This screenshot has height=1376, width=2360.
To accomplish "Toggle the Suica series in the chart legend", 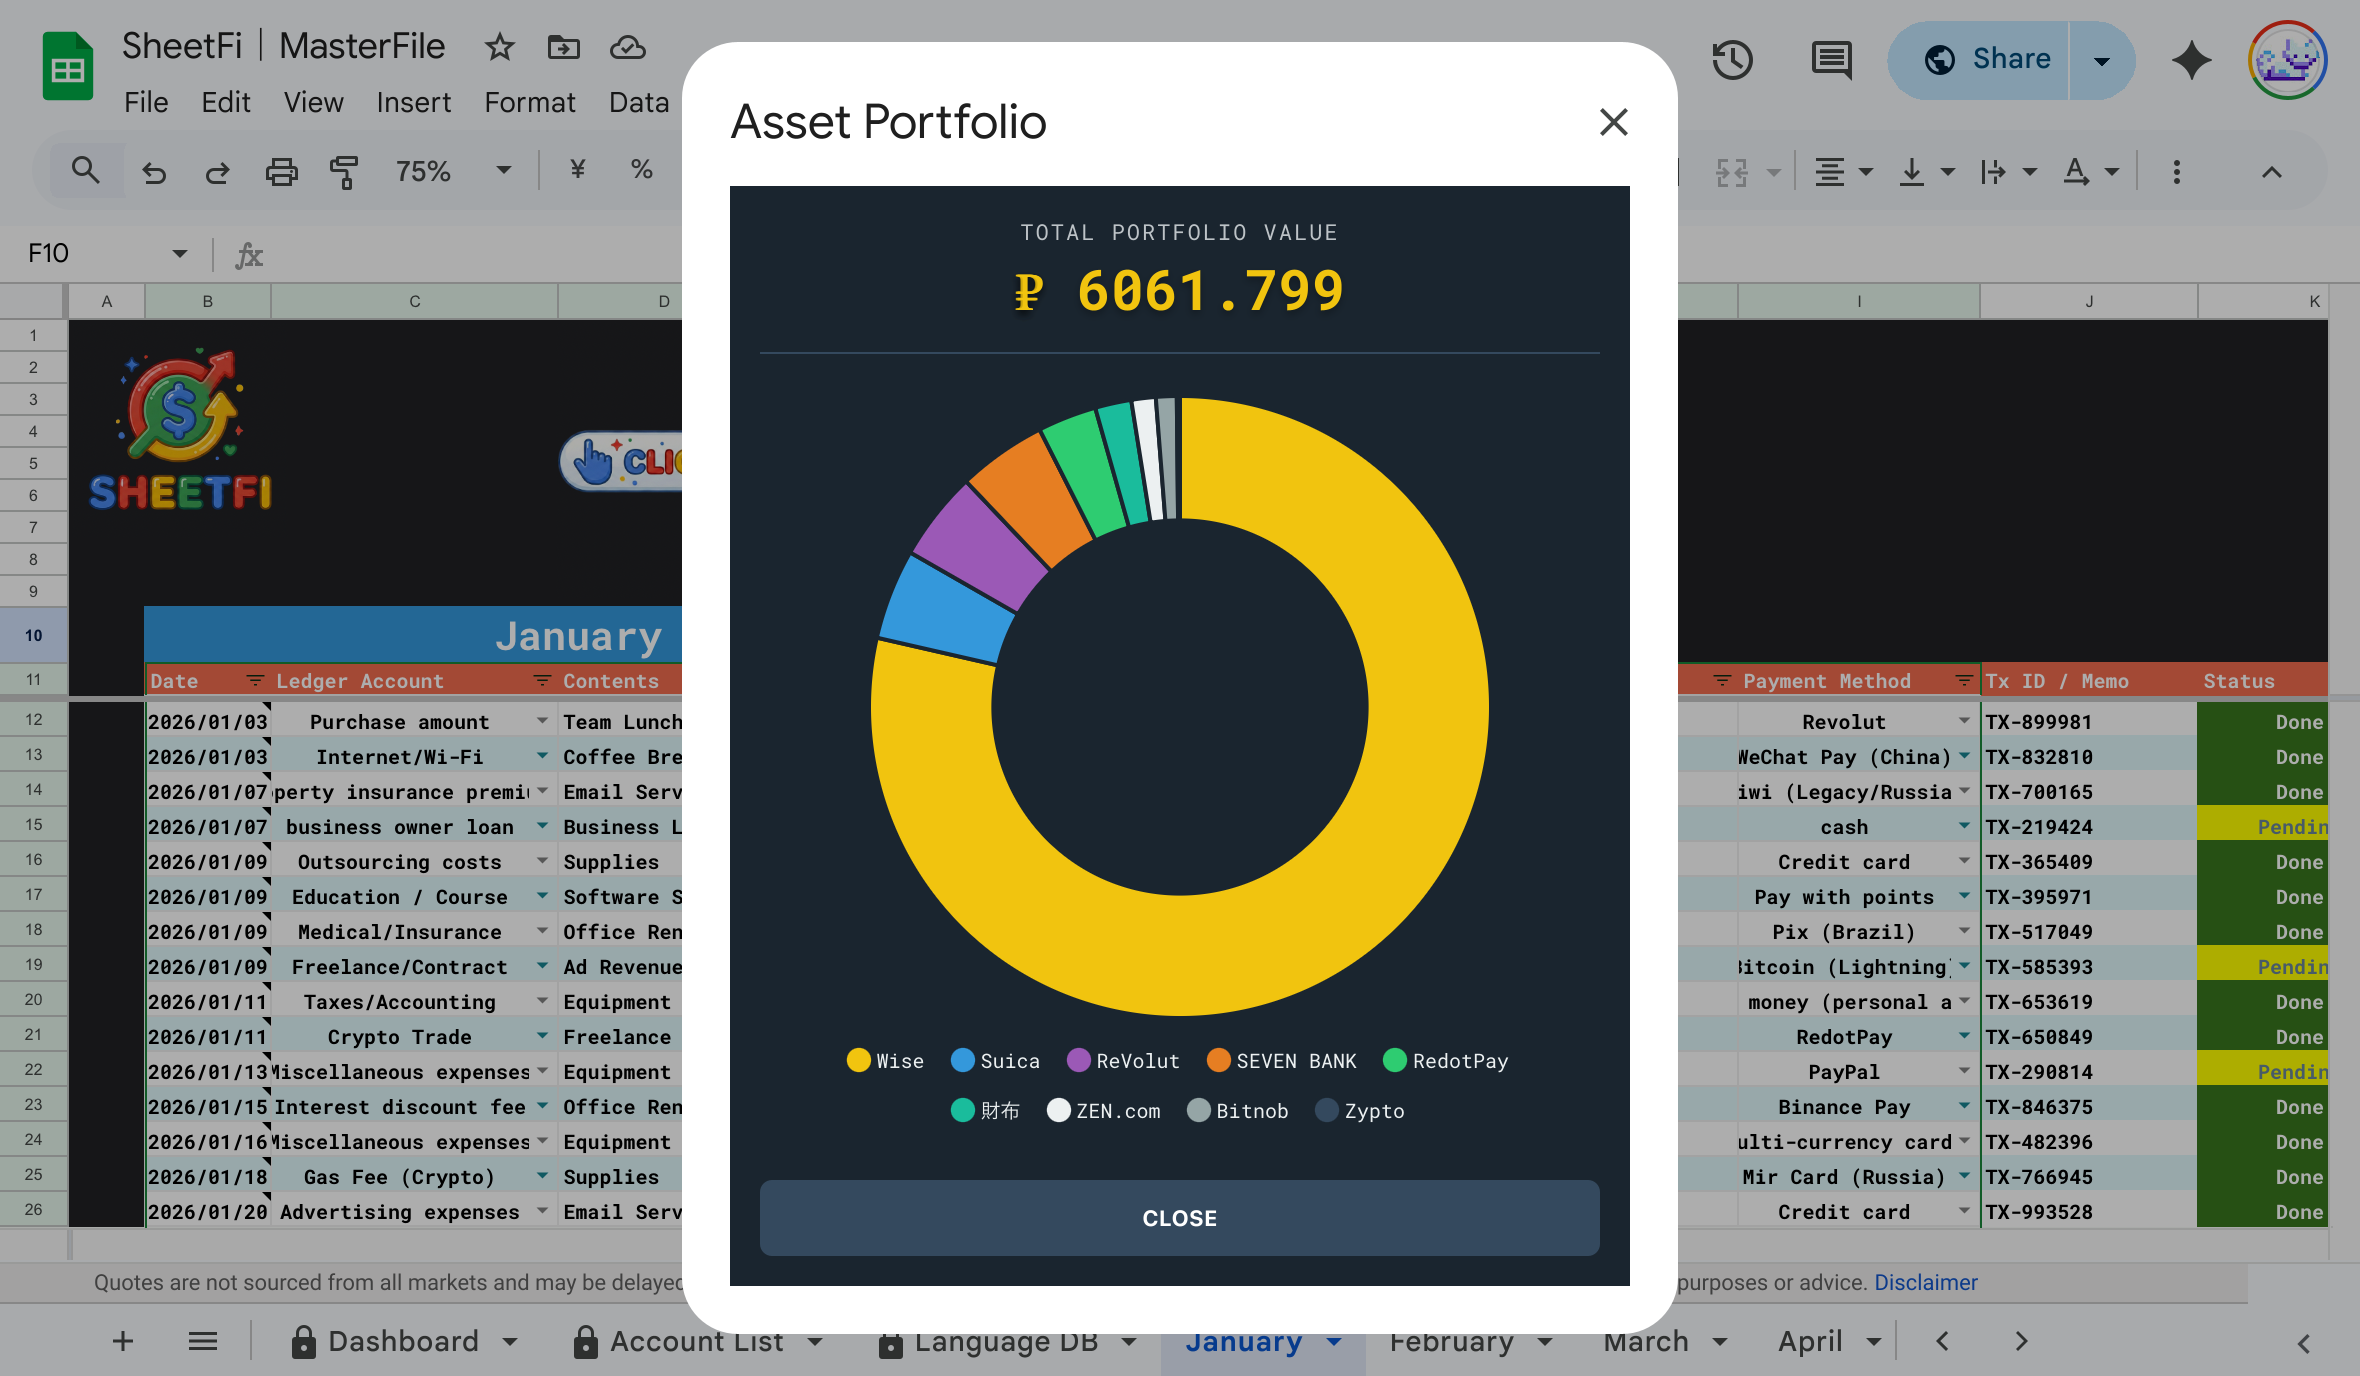I will point(996,1061).
